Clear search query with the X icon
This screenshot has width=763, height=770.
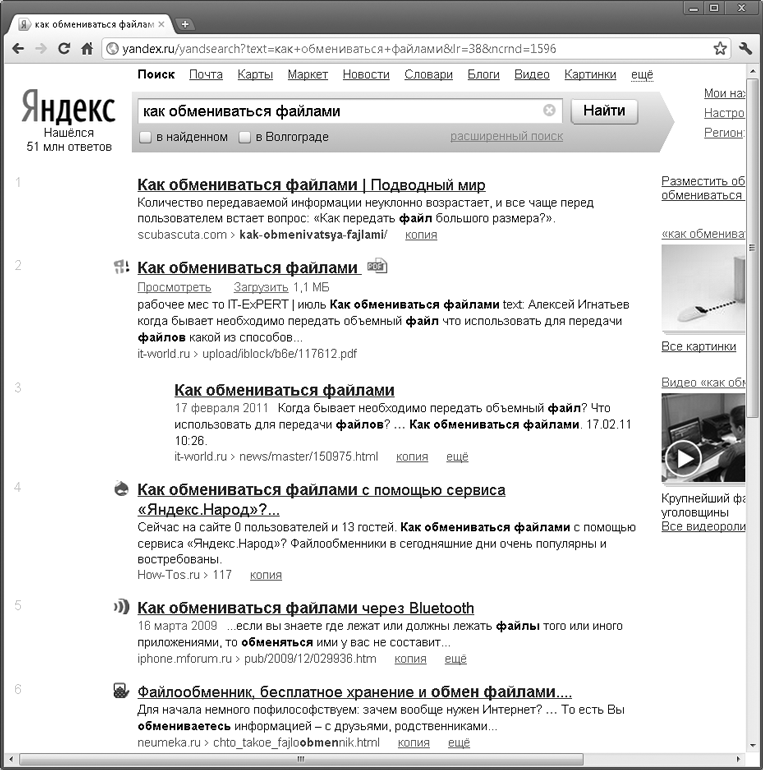[549, 110]
